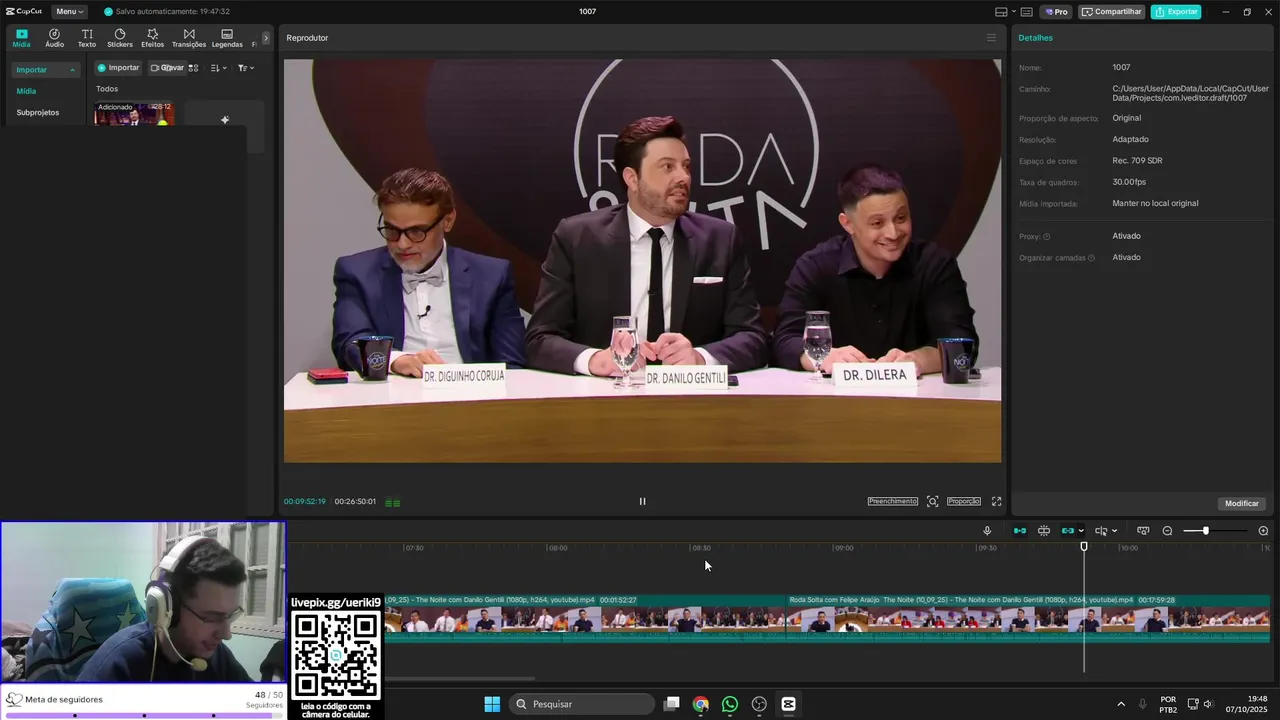Click the Proporção aspect ratio button
The height and width of the screenshot is (720, 1280).
(x=964, y=501)
